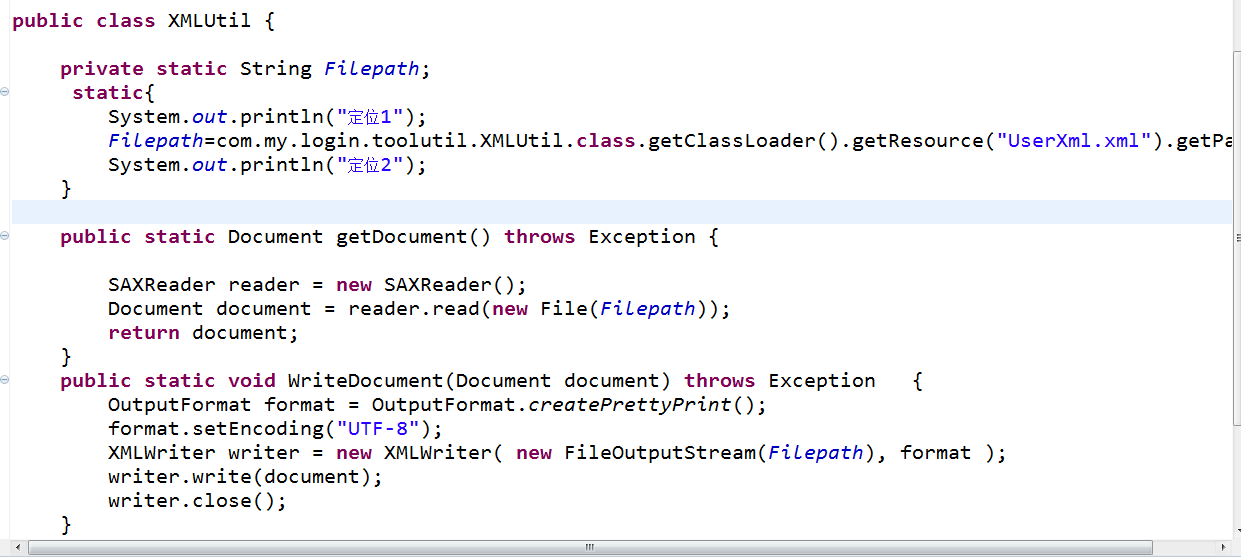Collapse the static initializer block fold marker
Screen dimensions: 1241x557
pos(5,92)
